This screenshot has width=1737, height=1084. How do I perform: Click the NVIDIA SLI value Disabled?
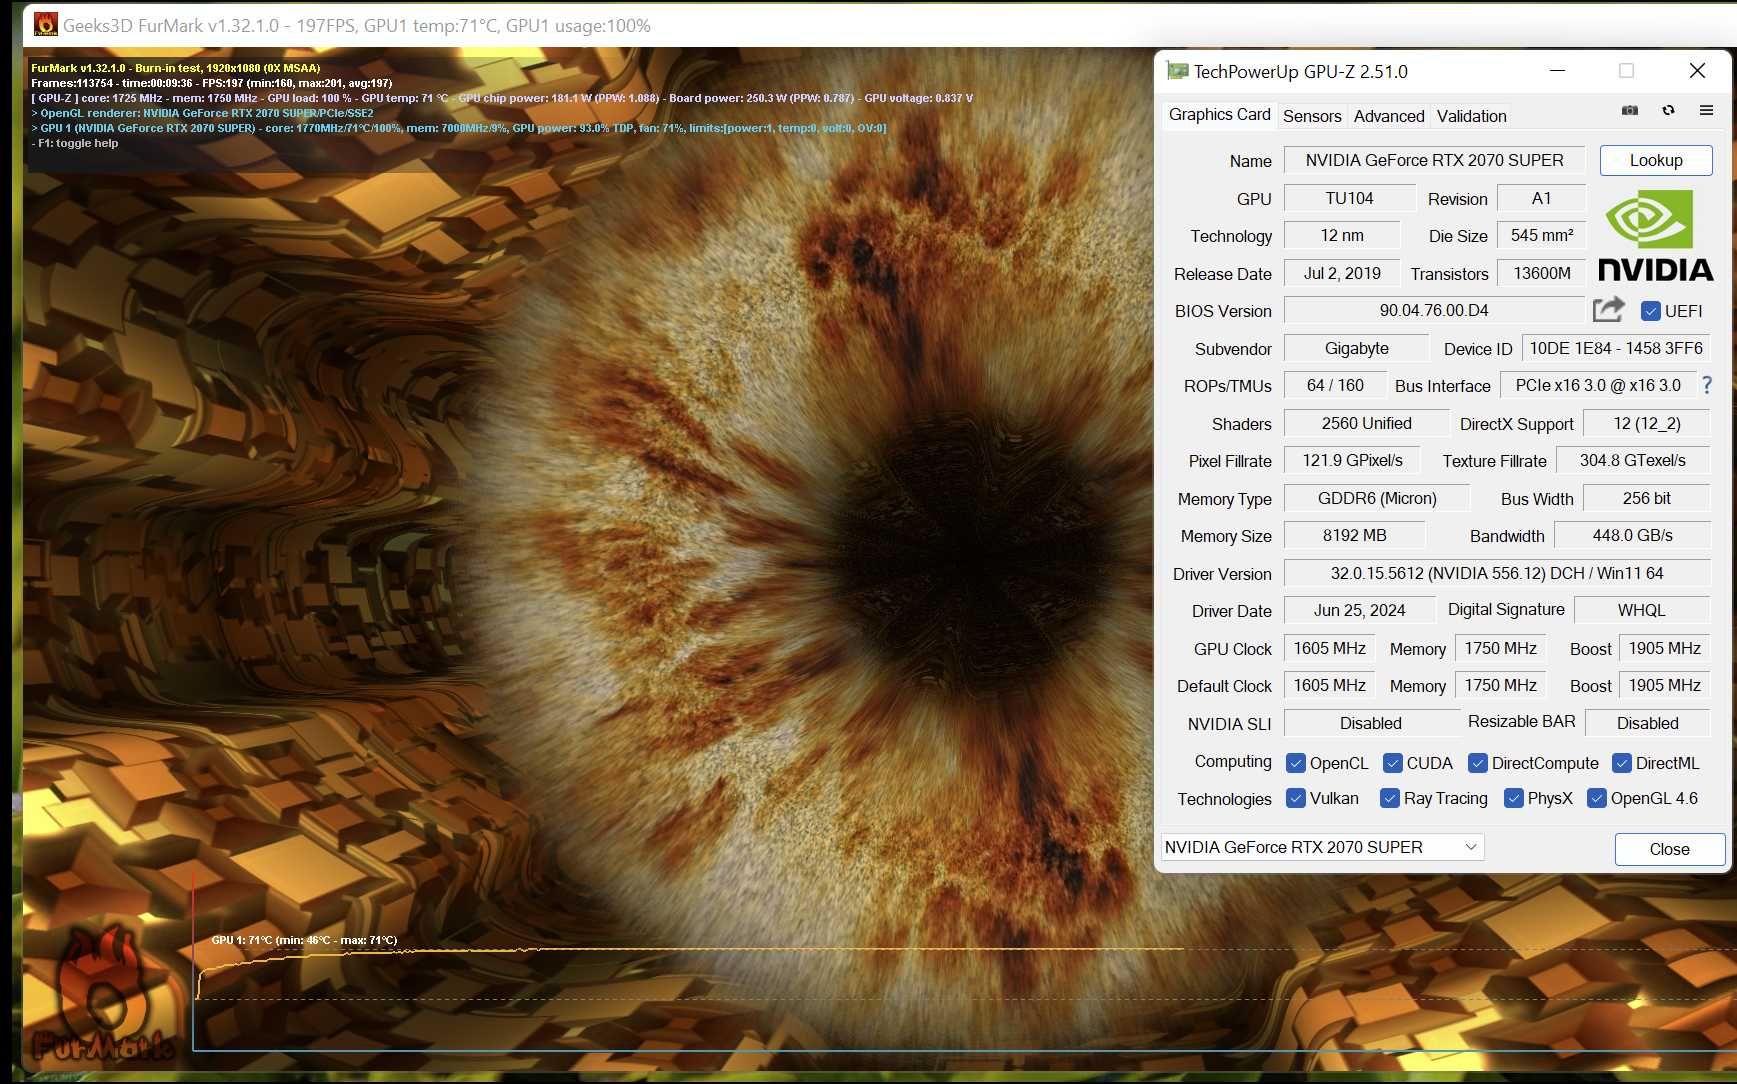pos(1370,723)
